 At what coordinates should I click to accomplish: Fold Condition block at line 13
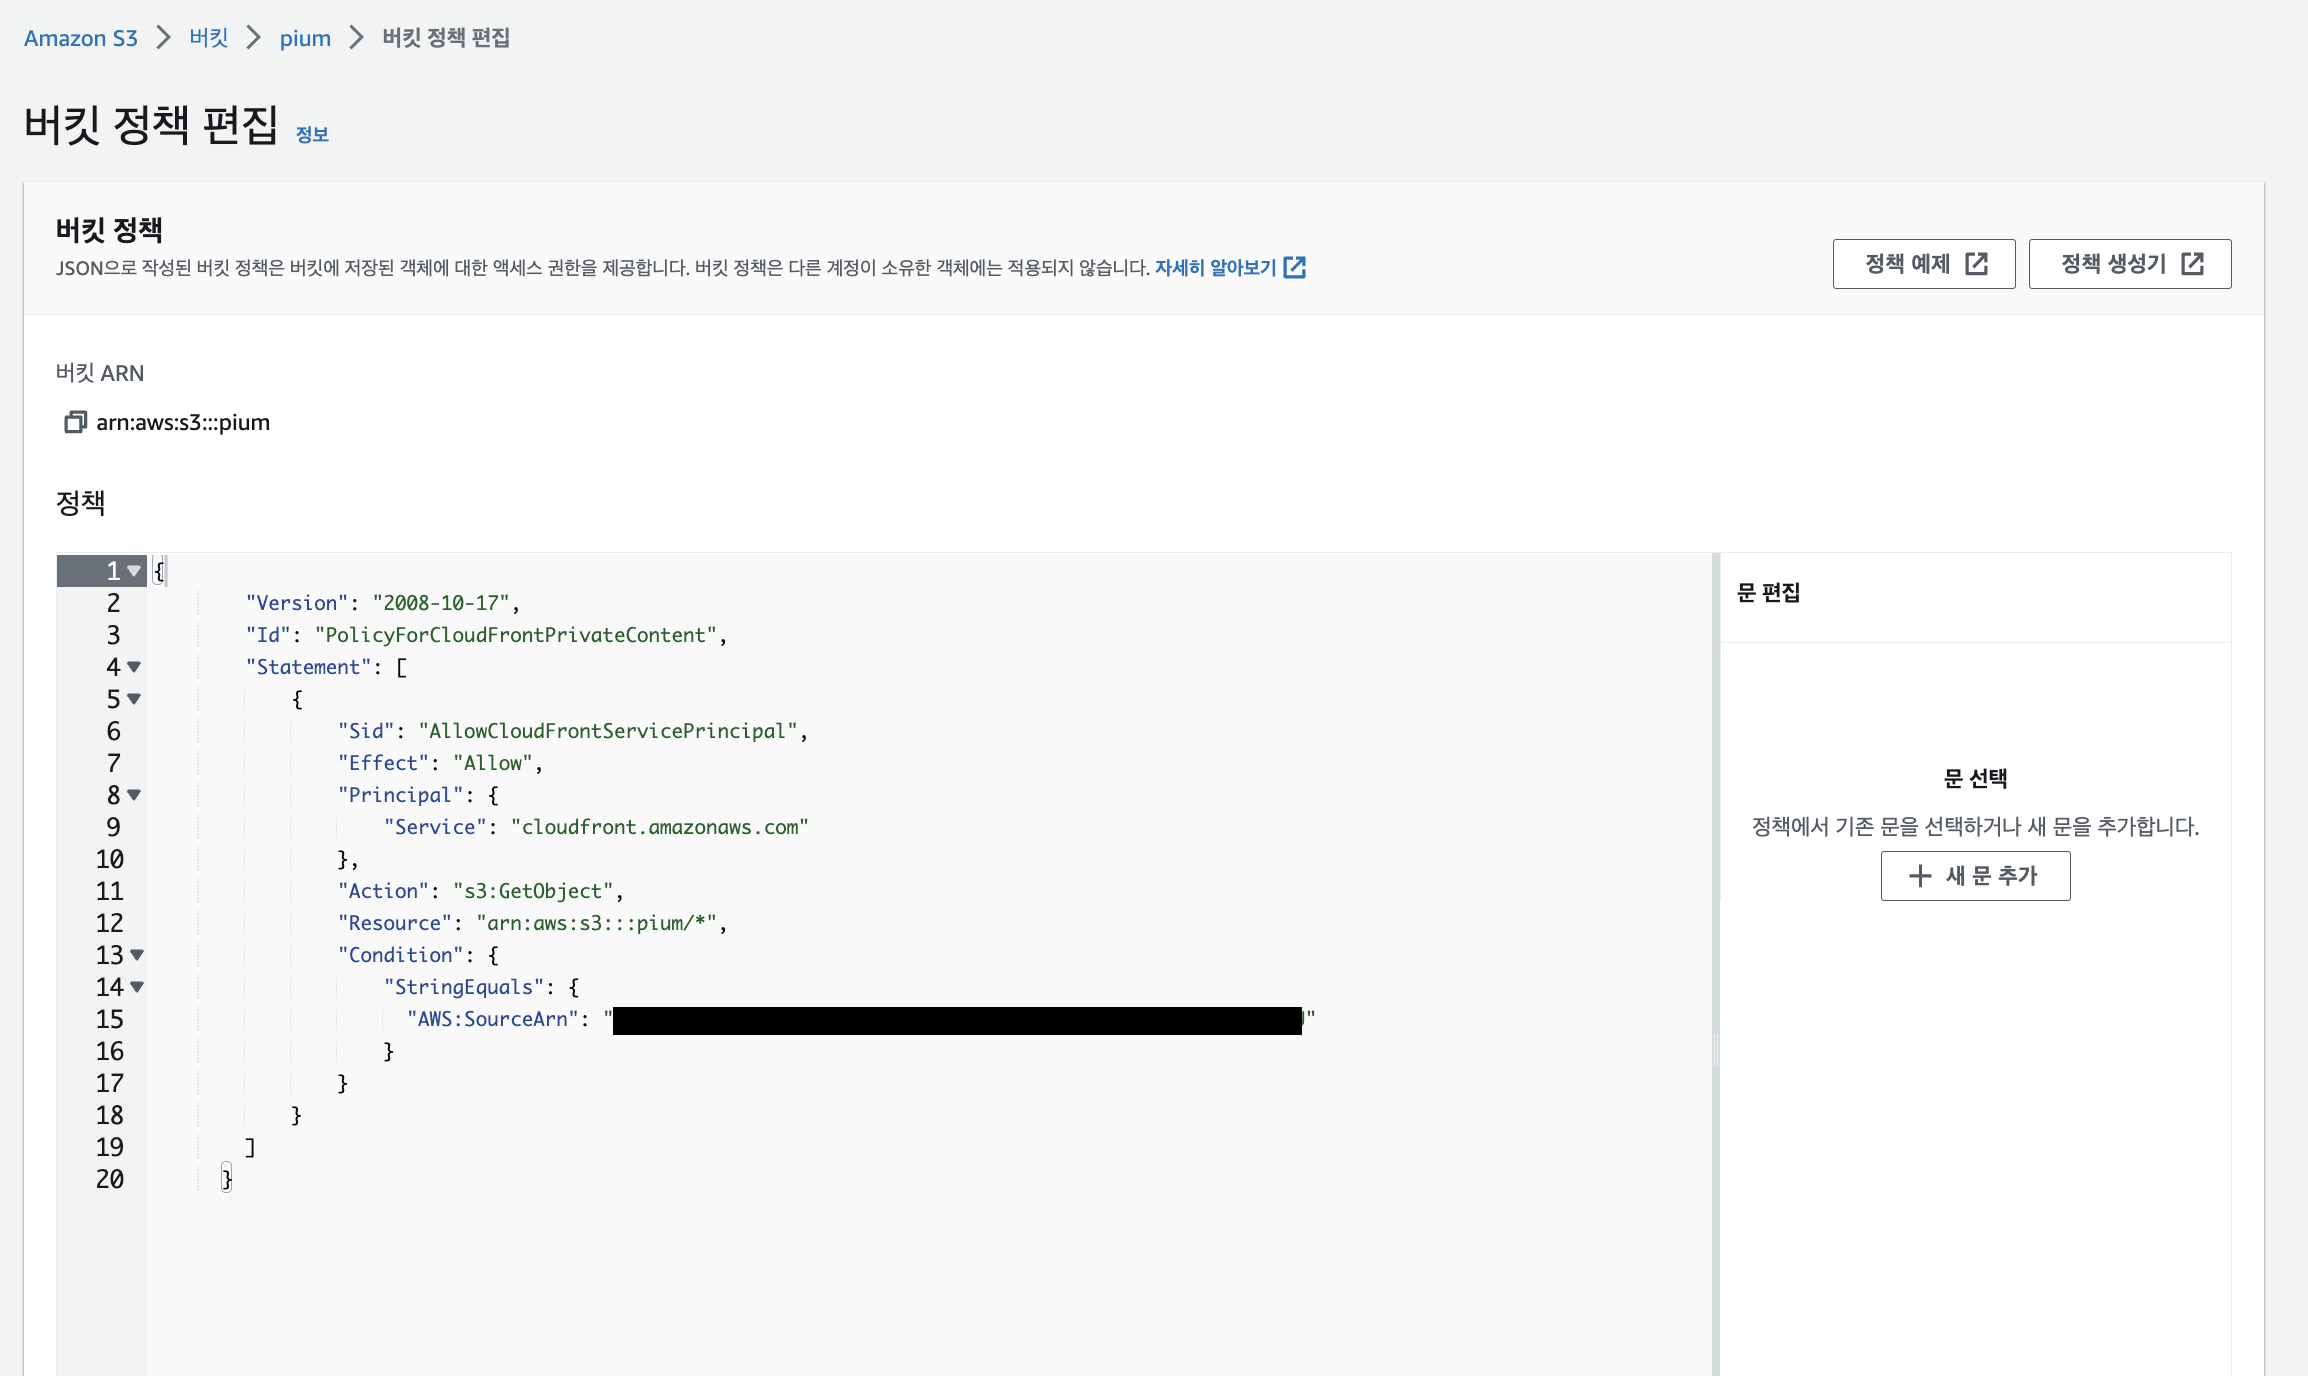point(137,955)
